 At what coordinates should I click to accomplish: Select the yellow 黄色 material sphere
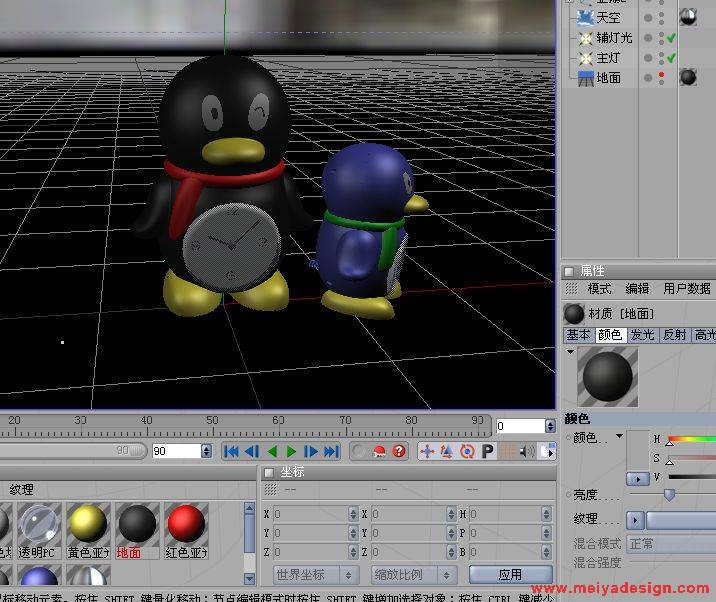tap(87, 525)
